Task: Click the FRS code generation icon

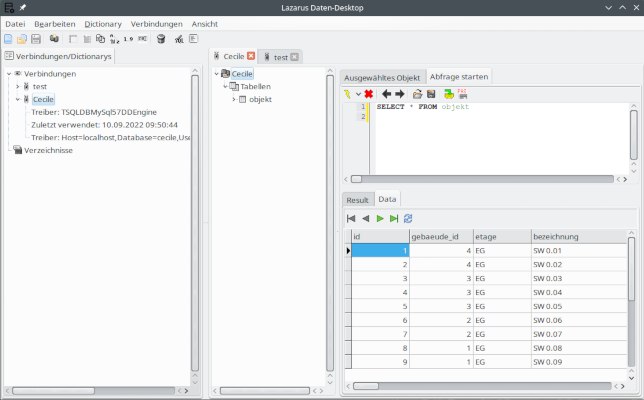Action: pos(462,94)
